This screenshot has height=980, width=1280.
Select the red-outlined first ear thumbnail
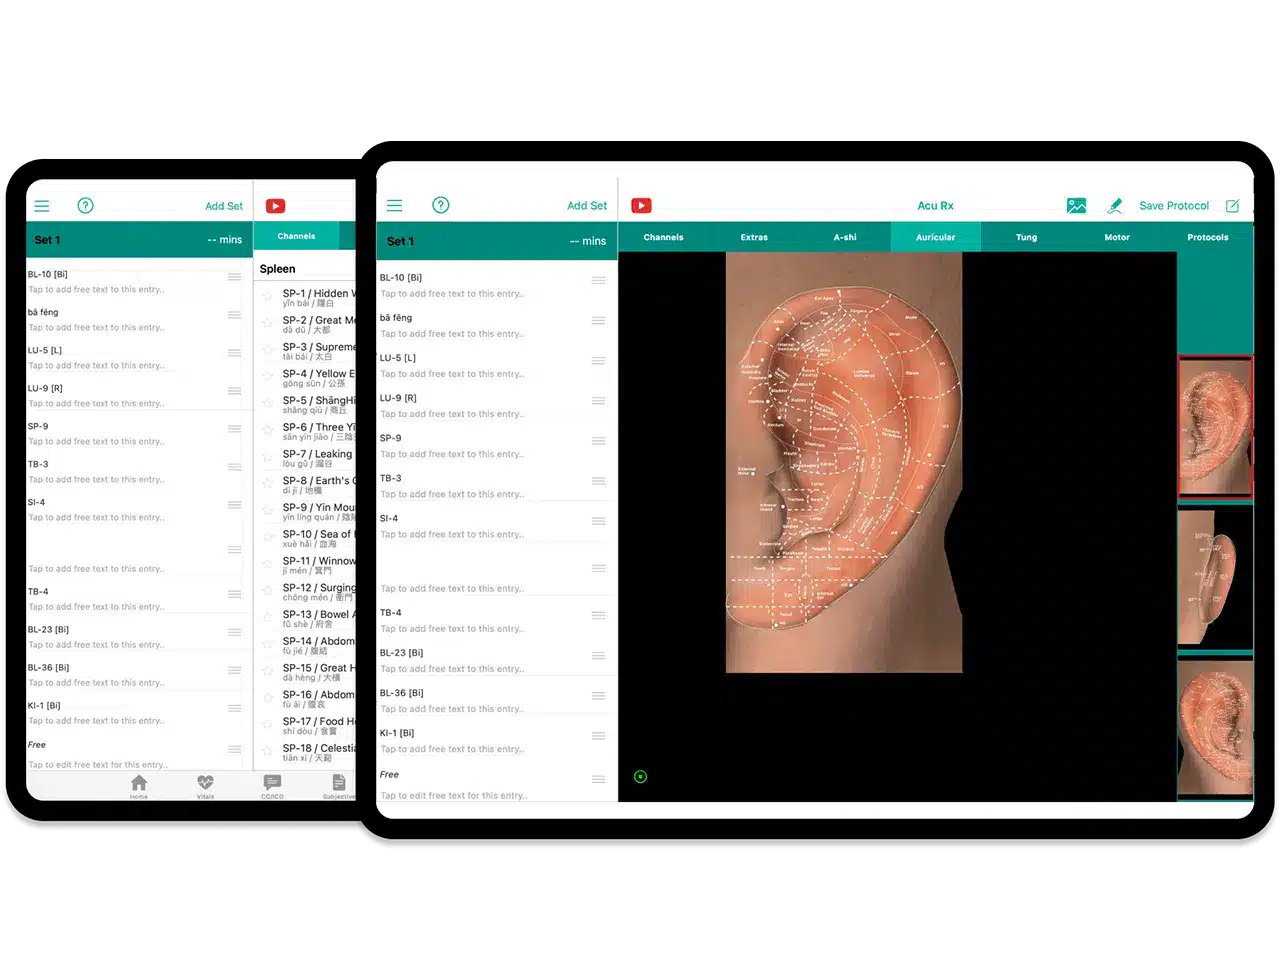coord(1214,427)
